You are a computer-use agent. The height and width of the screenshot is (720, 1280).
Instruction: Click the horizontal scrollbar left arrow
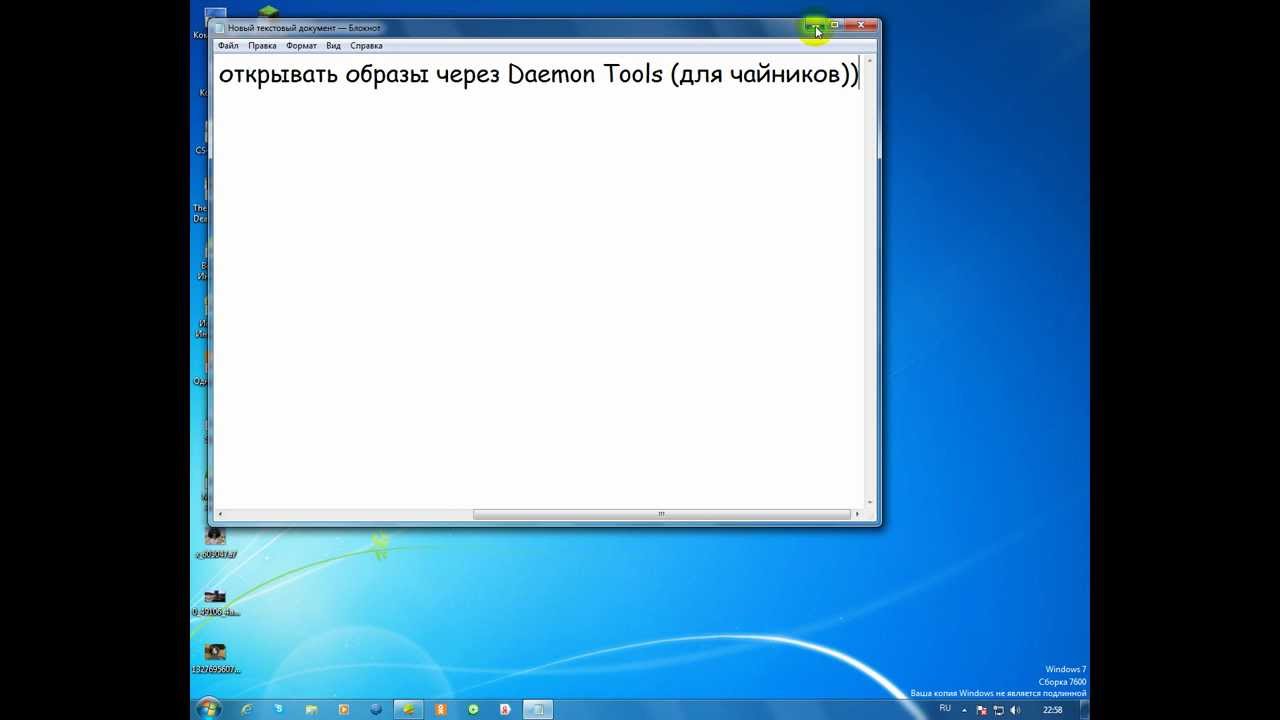click(x=220, y=514)
